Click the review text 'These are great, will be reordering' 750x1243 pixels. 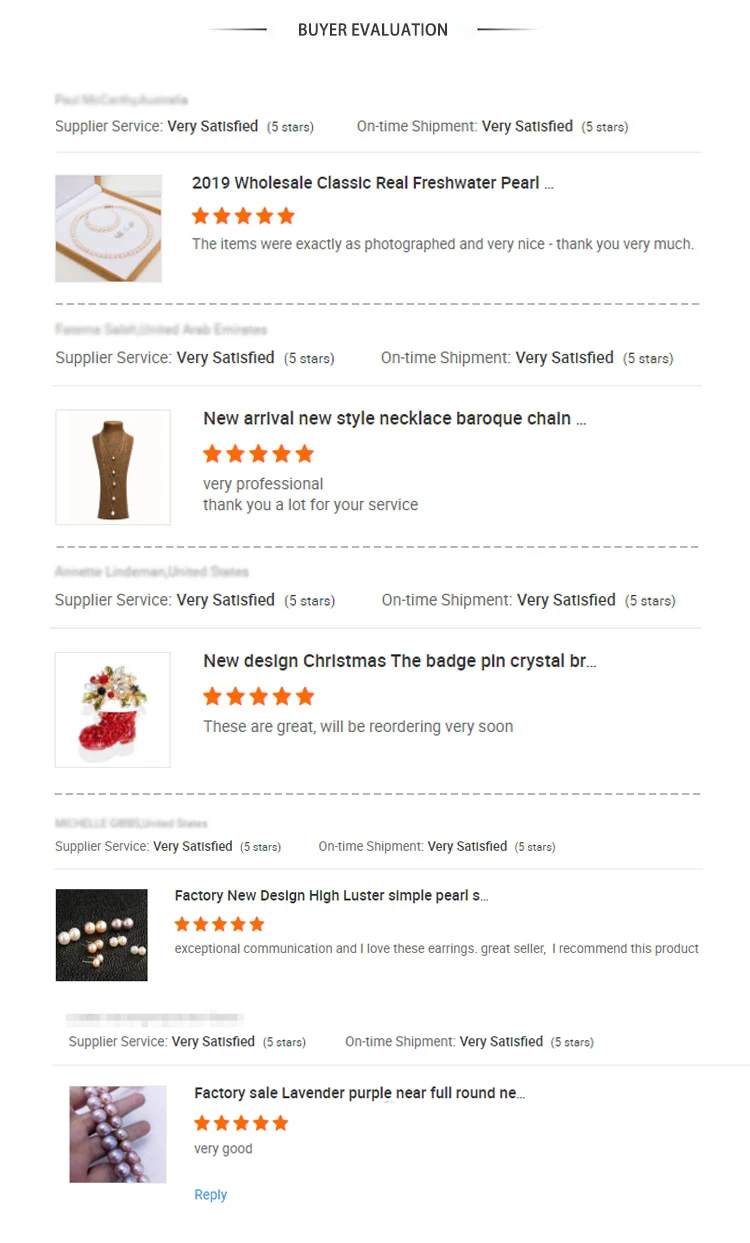[x=358, y=727]
